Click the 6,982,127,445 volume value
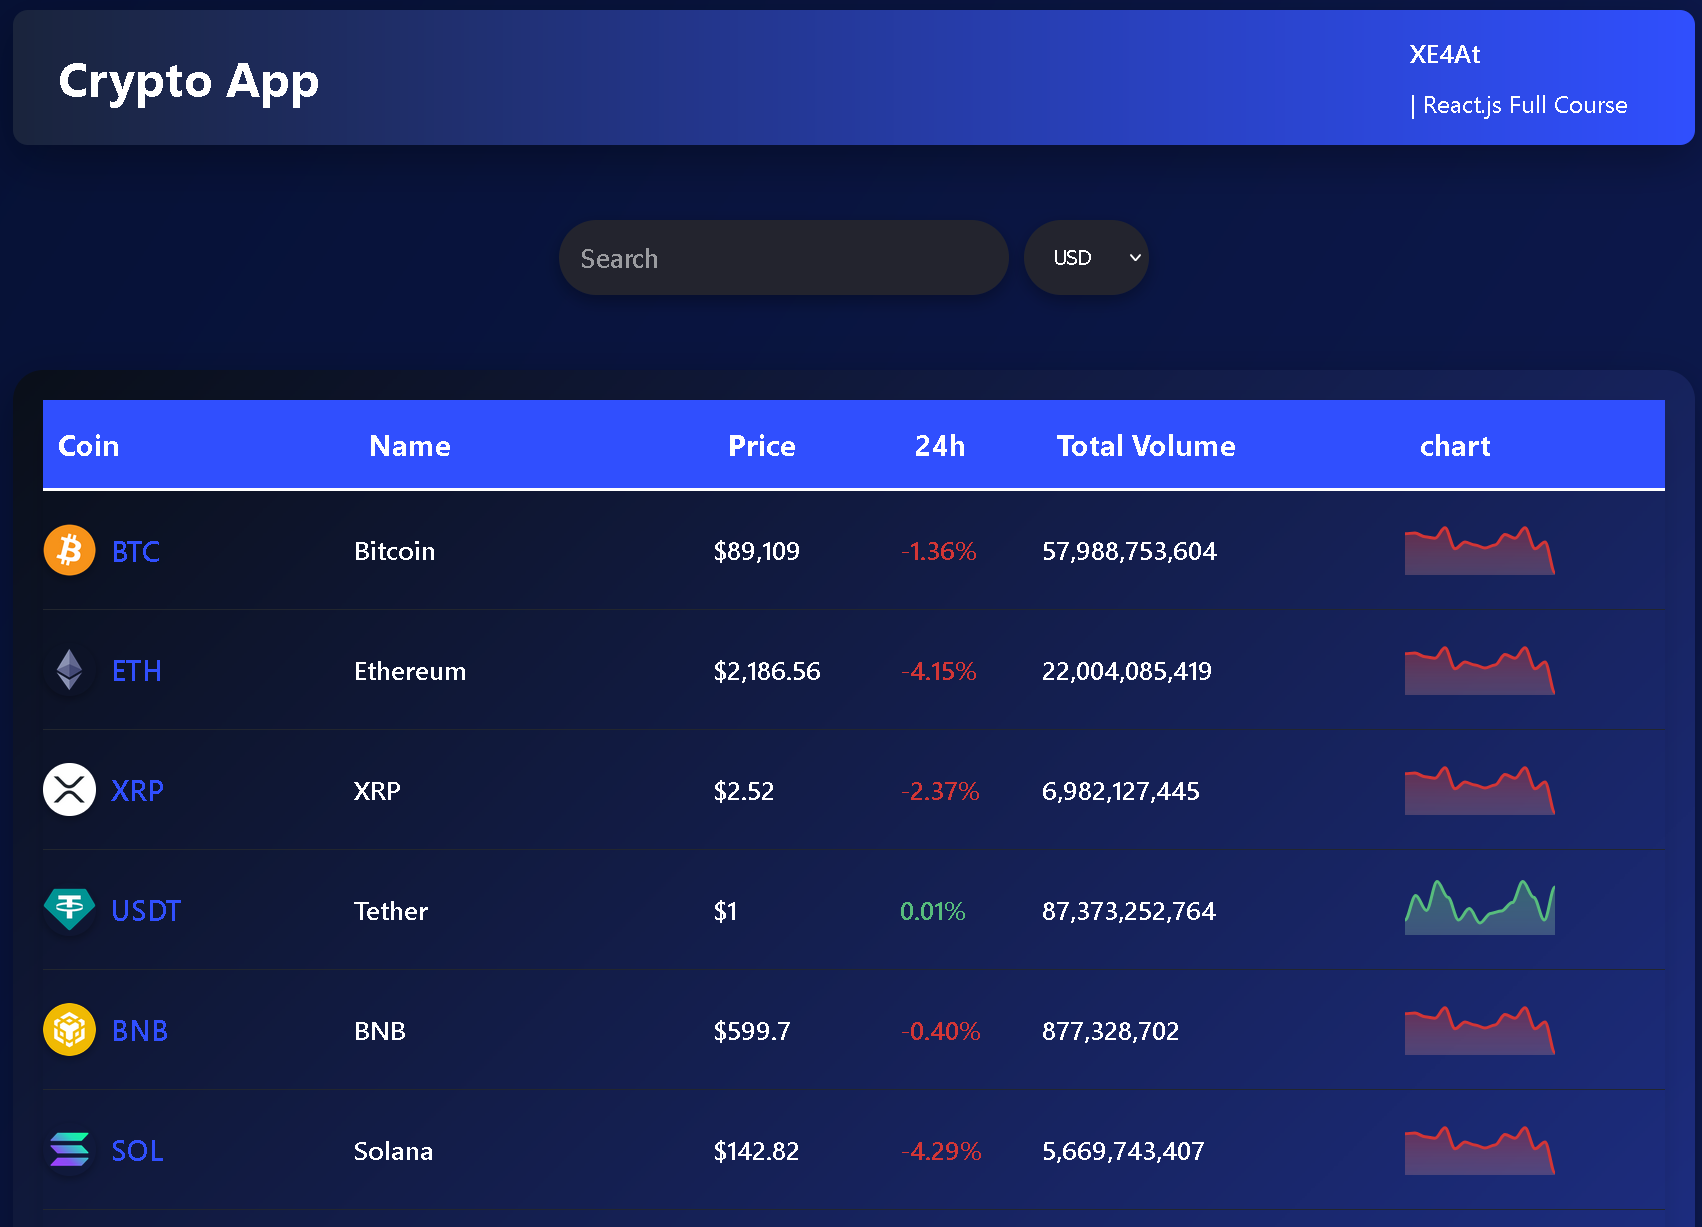The width and height of the screenshot is (1702, 1227). pos(1121,791)
